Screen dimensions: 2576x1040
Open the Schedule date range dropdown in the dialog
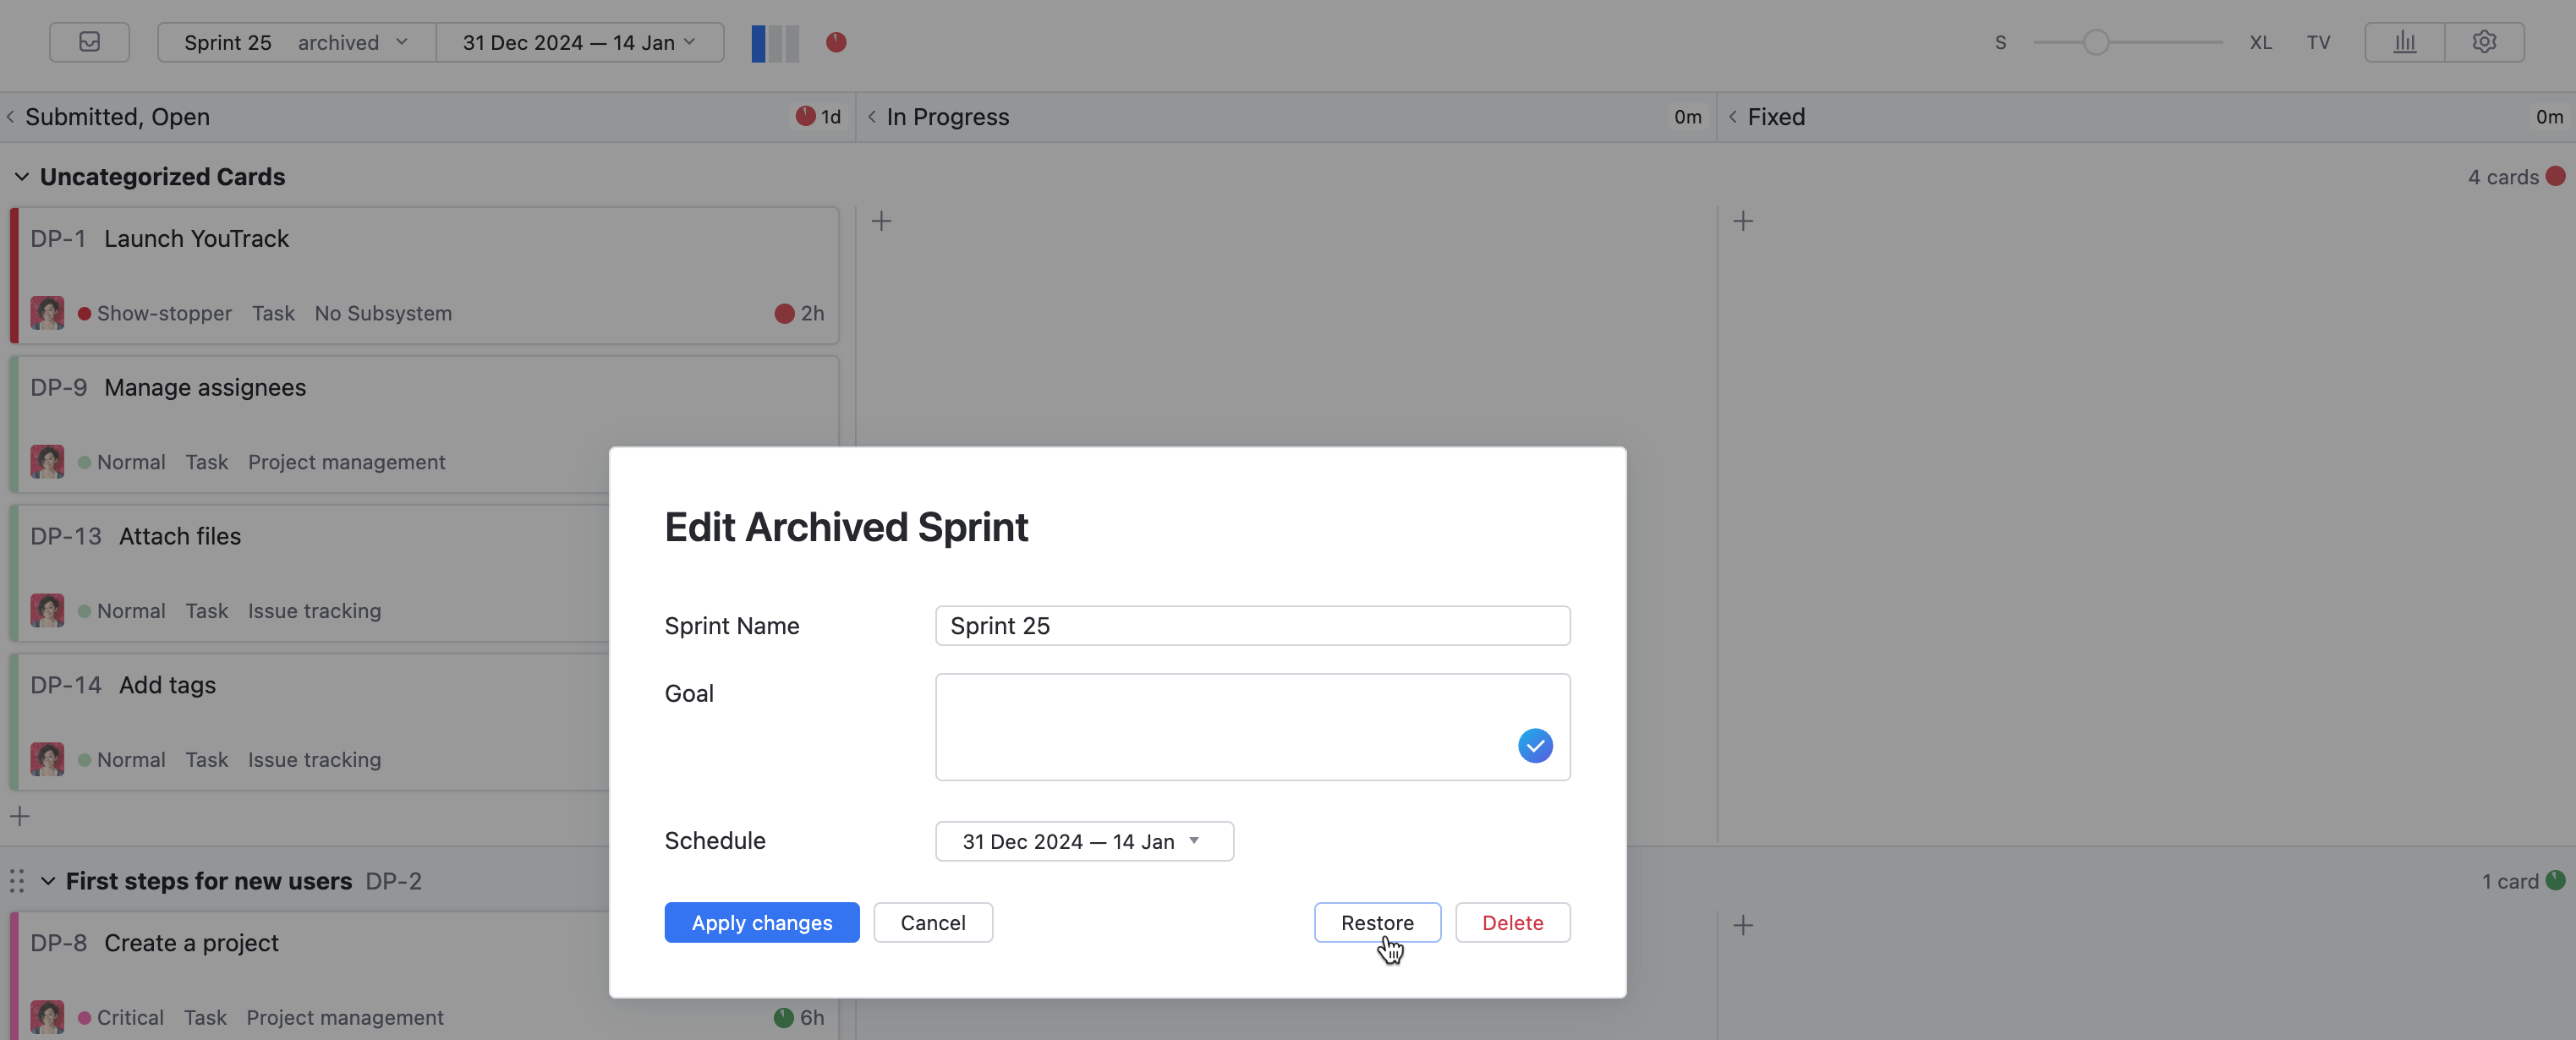click(x=1083, y=841)
